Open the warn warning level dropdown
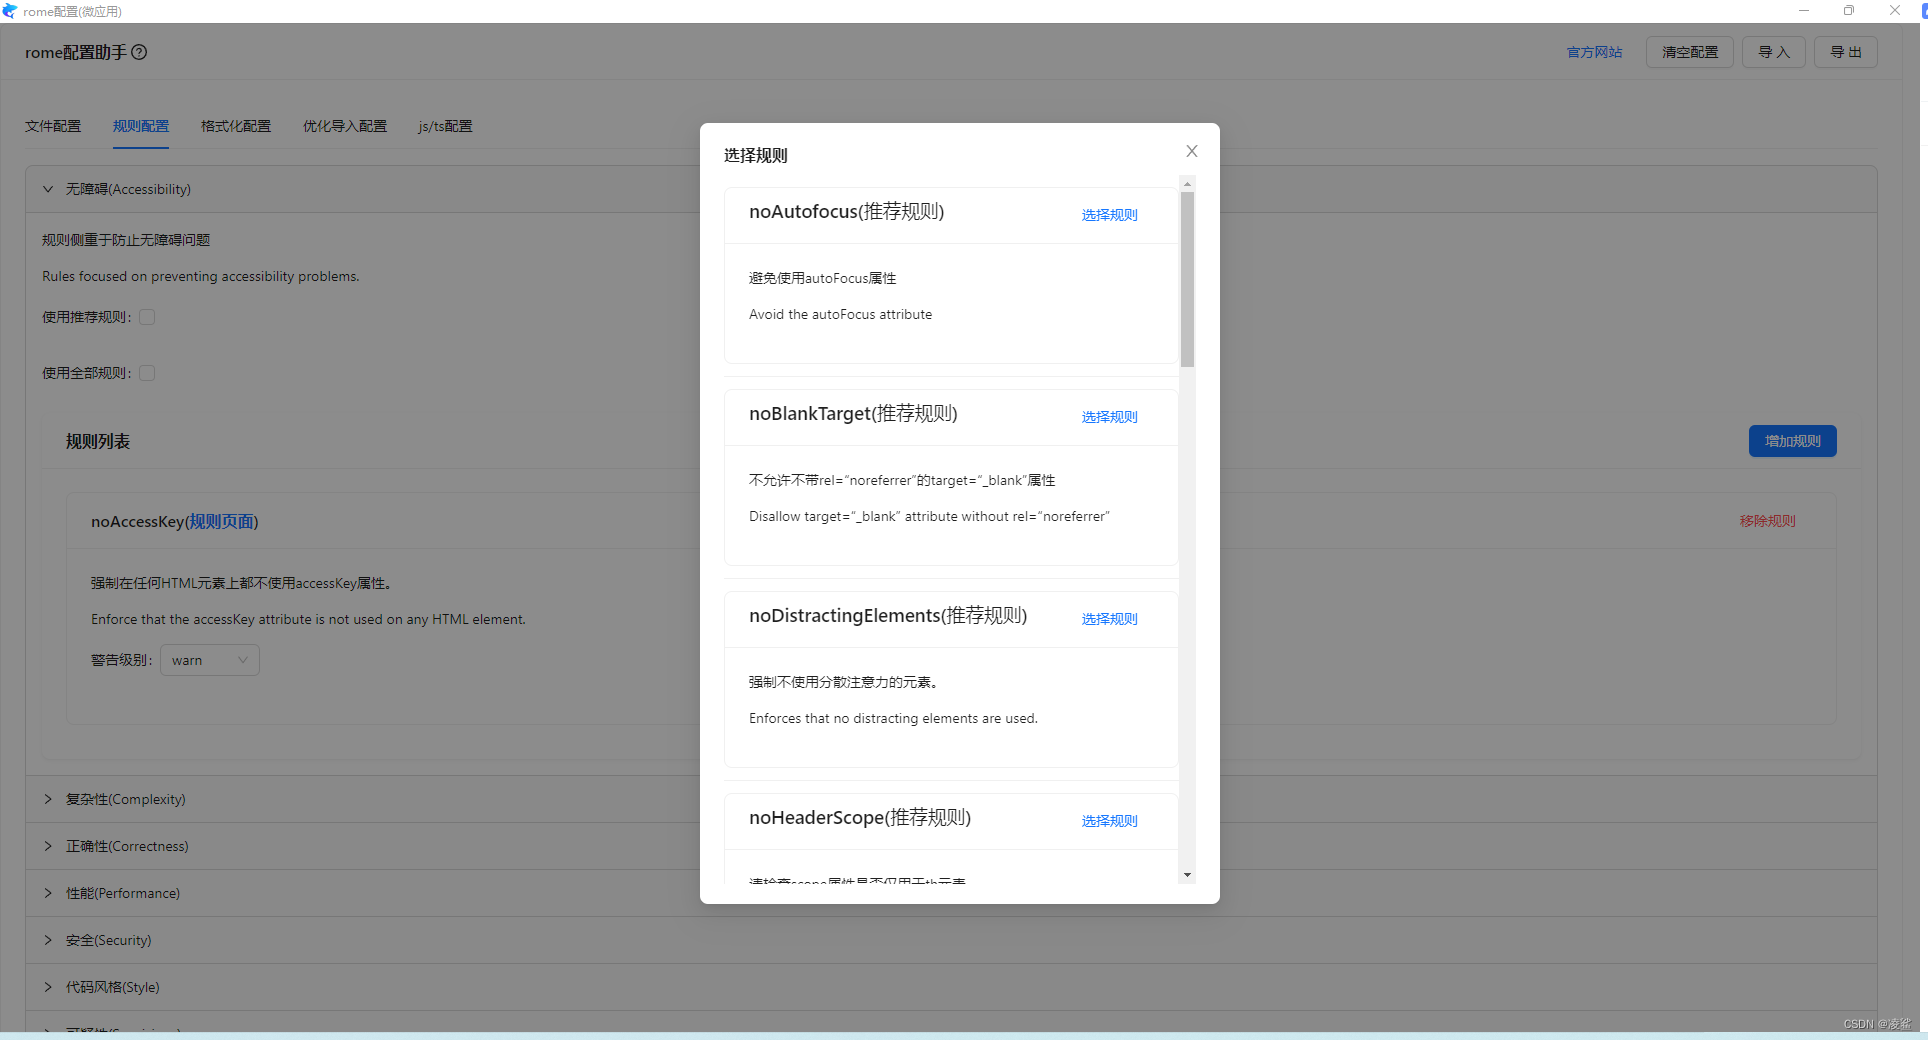 pos(209,660)
